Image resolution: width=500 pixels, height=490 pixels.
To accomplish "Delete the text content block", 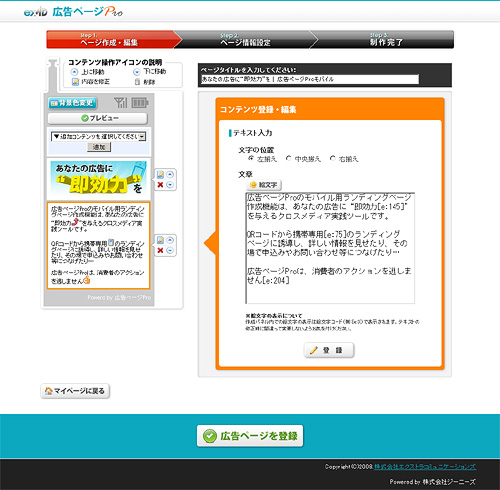I will (160, 250).
